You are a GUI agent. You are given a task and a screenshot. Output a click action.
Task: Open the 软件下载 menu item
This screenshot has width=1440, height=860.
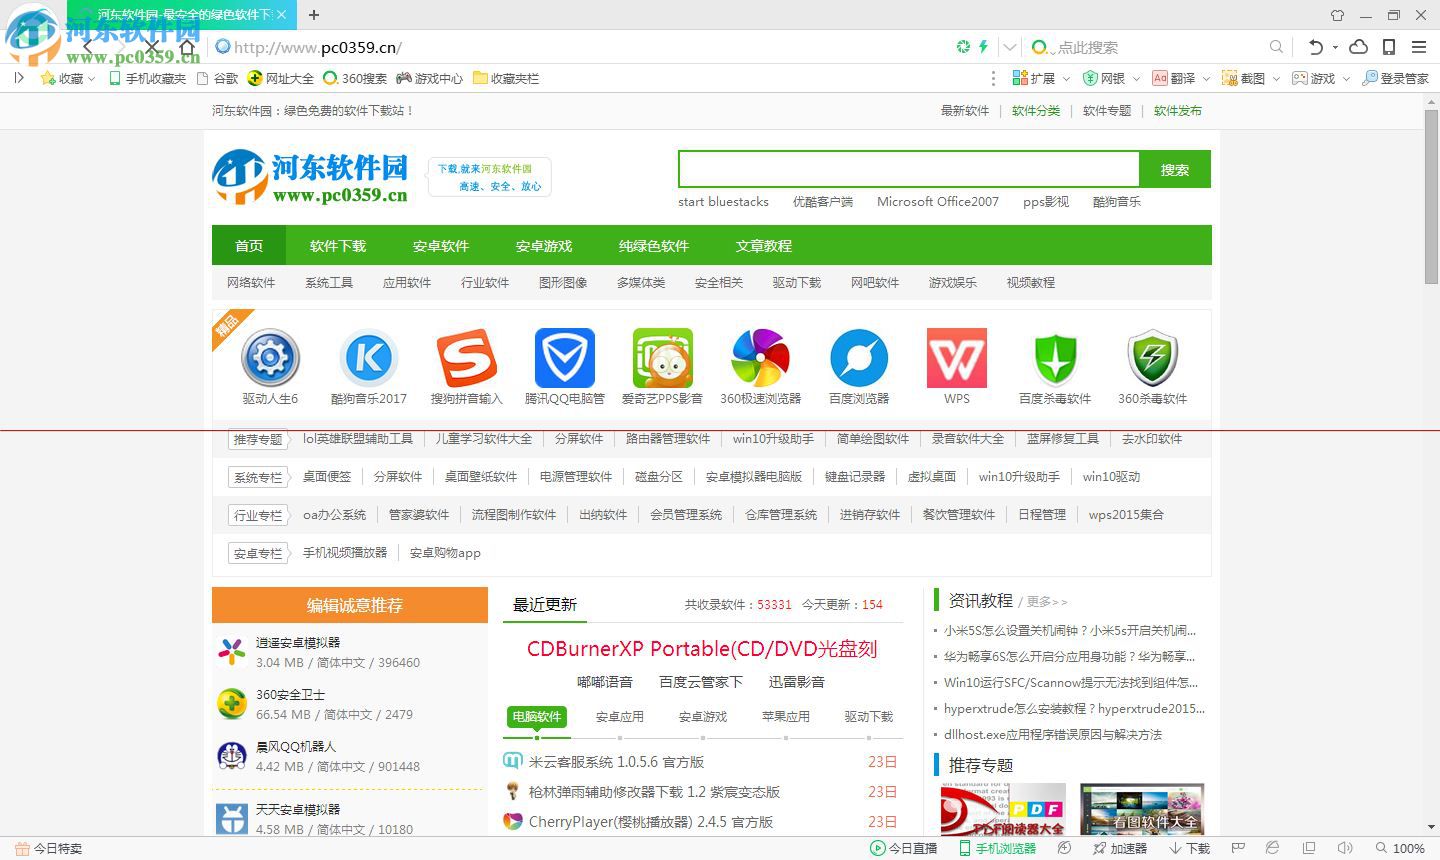click(338, 245)
